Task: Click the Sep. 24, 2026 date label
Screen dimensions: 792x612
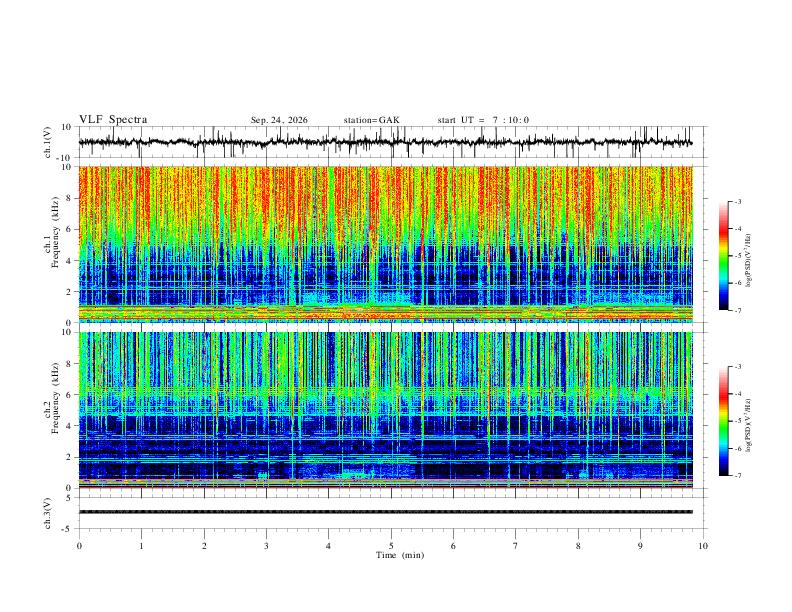Action: point(279,120)
